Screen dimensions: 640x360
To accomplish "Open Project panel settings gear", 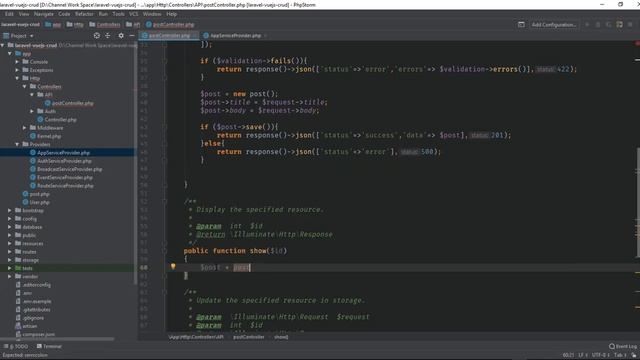I will (x=121, y=36).
